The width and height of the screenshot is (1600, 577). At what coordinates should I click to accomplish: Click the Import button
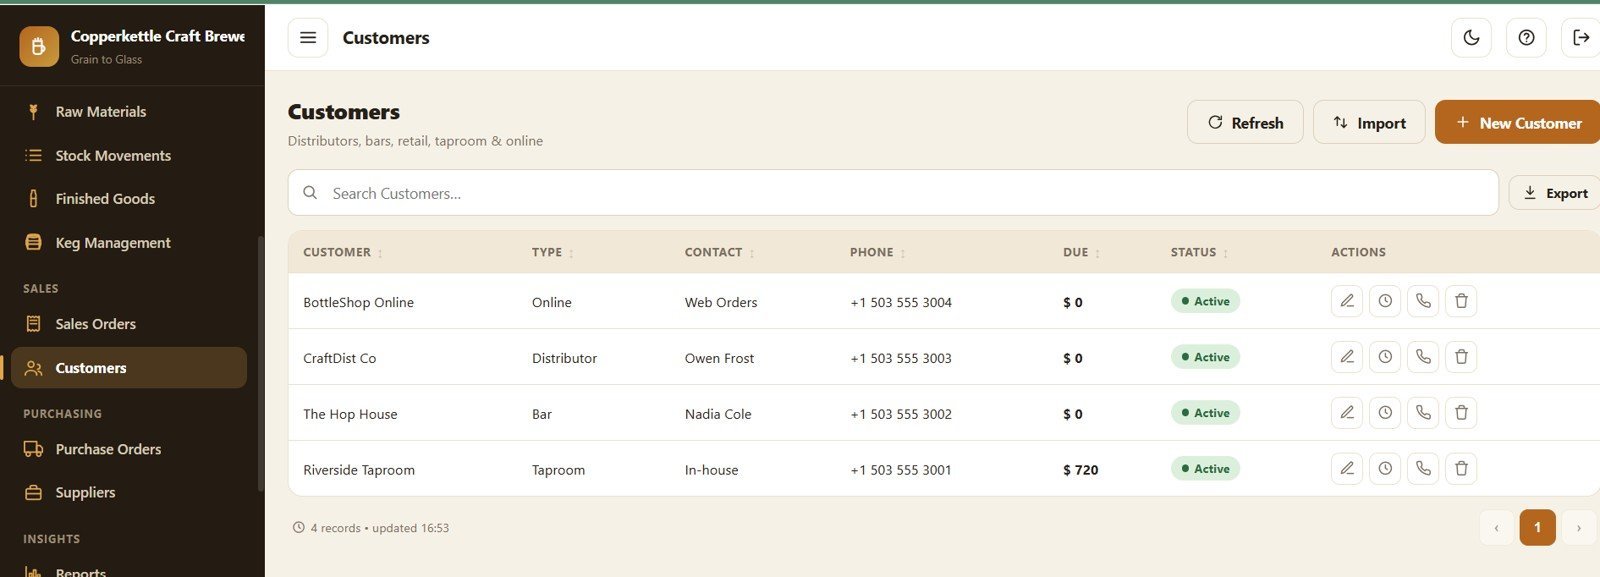click(x=1369, y=122)
